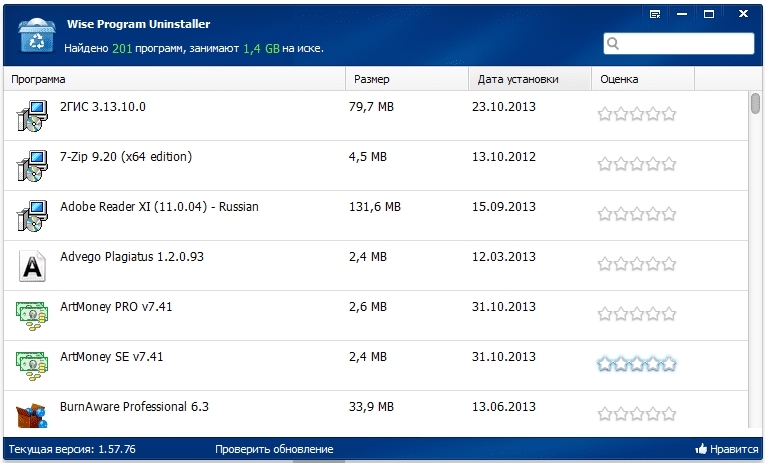Click the Wise Program Uninstaller recycle bin logo
The height and width of the screenshot is (463, 765).
[37, 35]
